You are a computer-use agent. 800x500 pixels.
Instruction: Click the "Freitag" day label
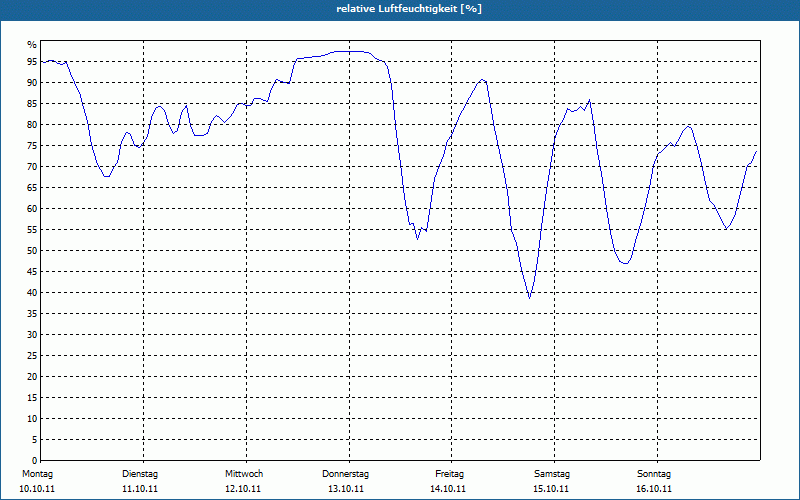[x=449, y=474]
